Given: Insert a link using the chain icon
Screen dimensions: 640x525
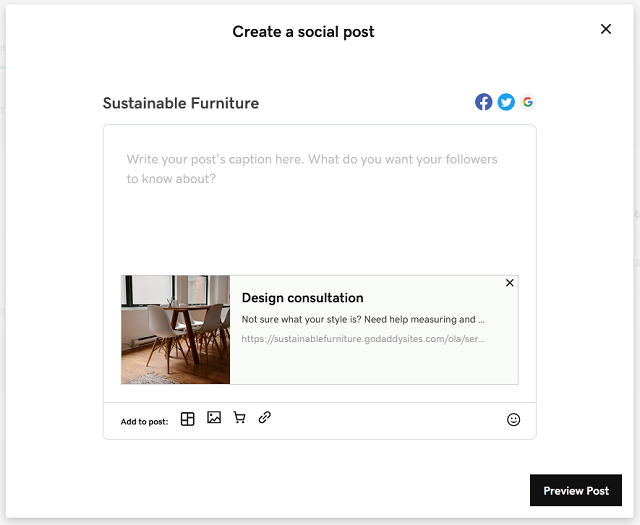Looking at the screenshot, I should (264, 418).
